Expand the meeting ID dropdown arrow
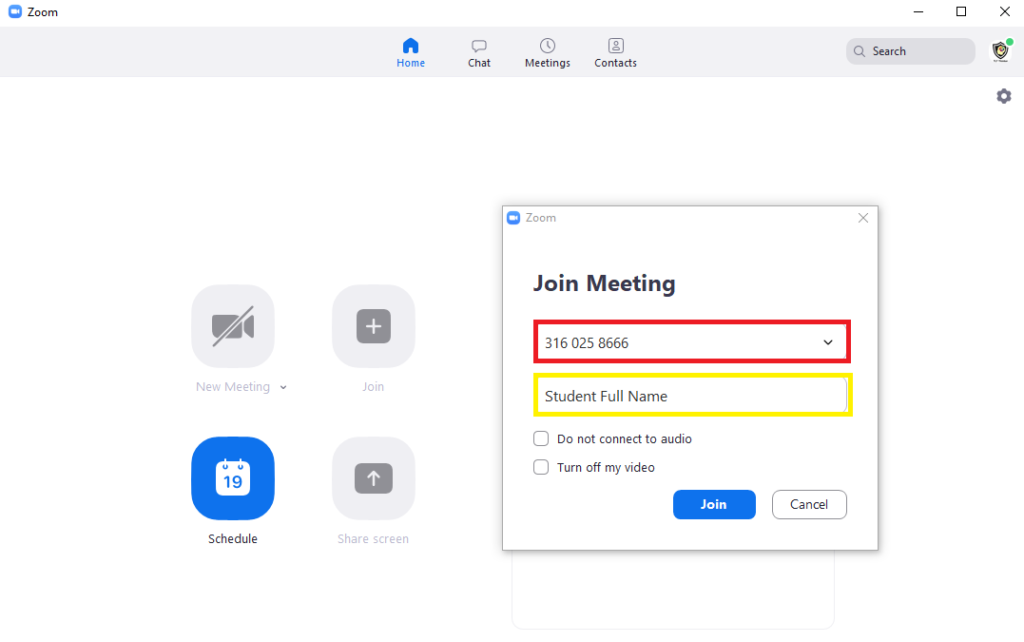Screen dimensions: 1024x642 [x=828, y=343]
